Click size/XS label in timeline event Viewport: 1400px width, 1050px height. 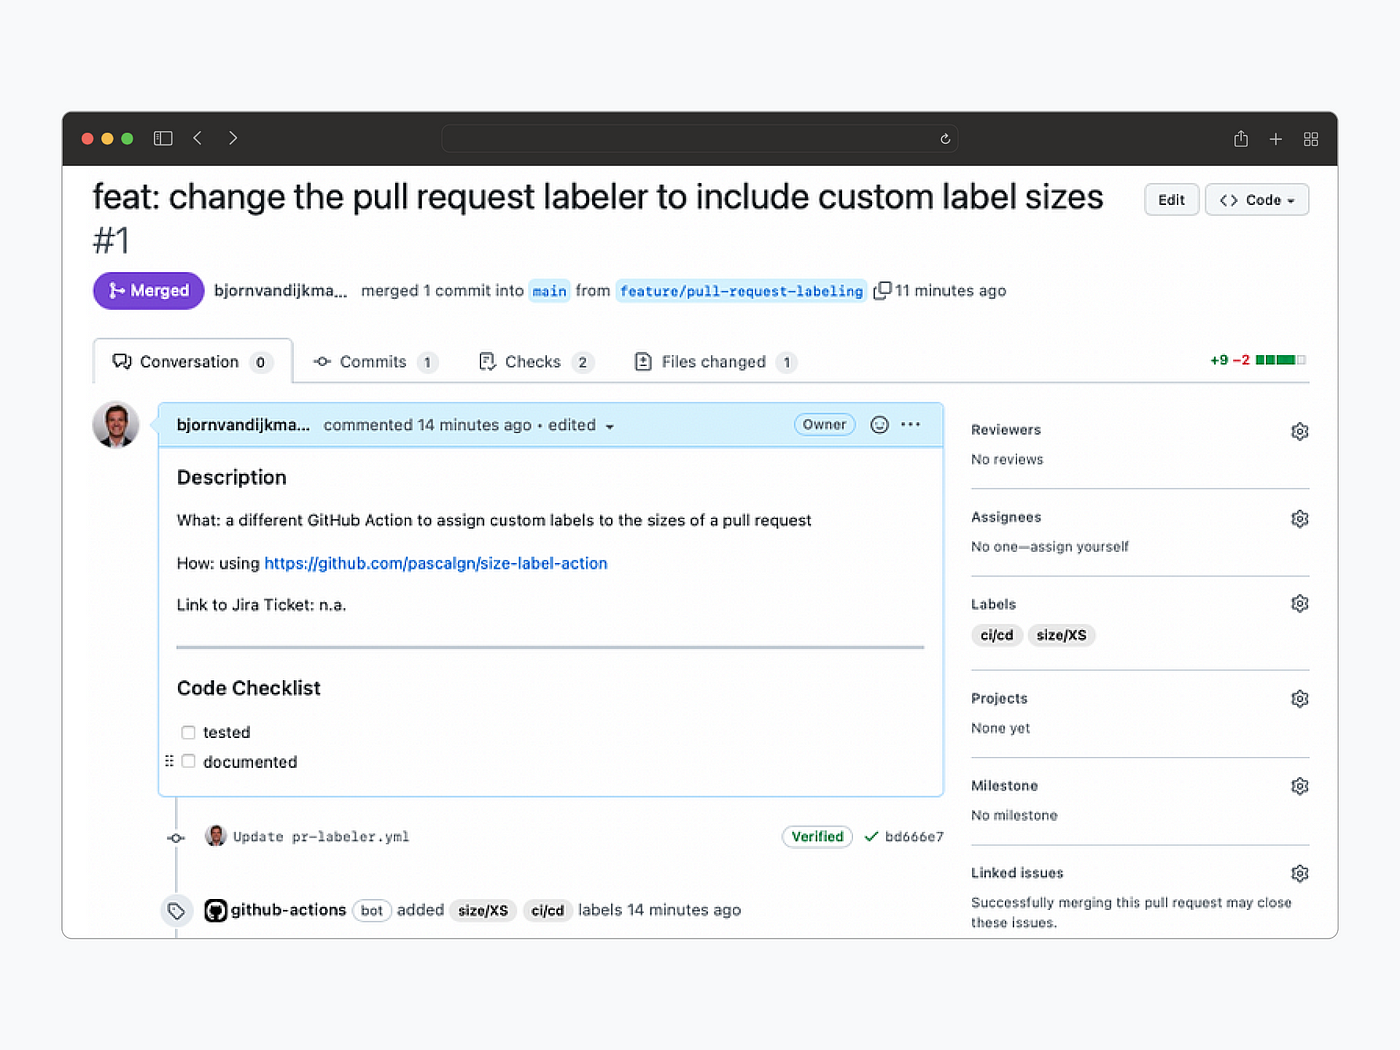(483, 910)
